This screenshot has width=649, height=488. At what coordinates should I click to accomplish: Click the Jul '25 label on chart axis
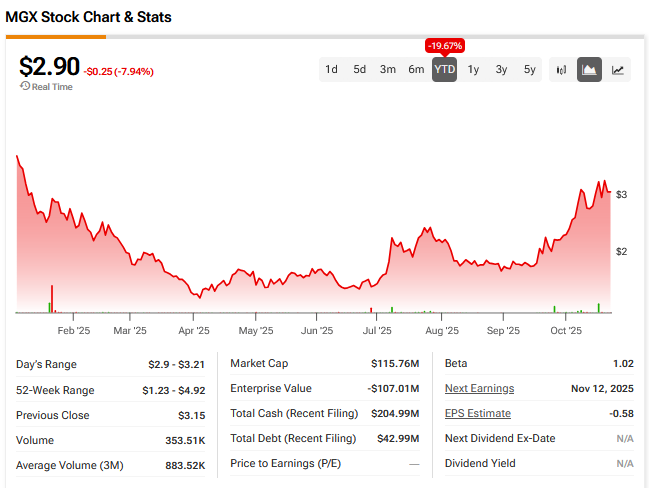coord(376,330)
